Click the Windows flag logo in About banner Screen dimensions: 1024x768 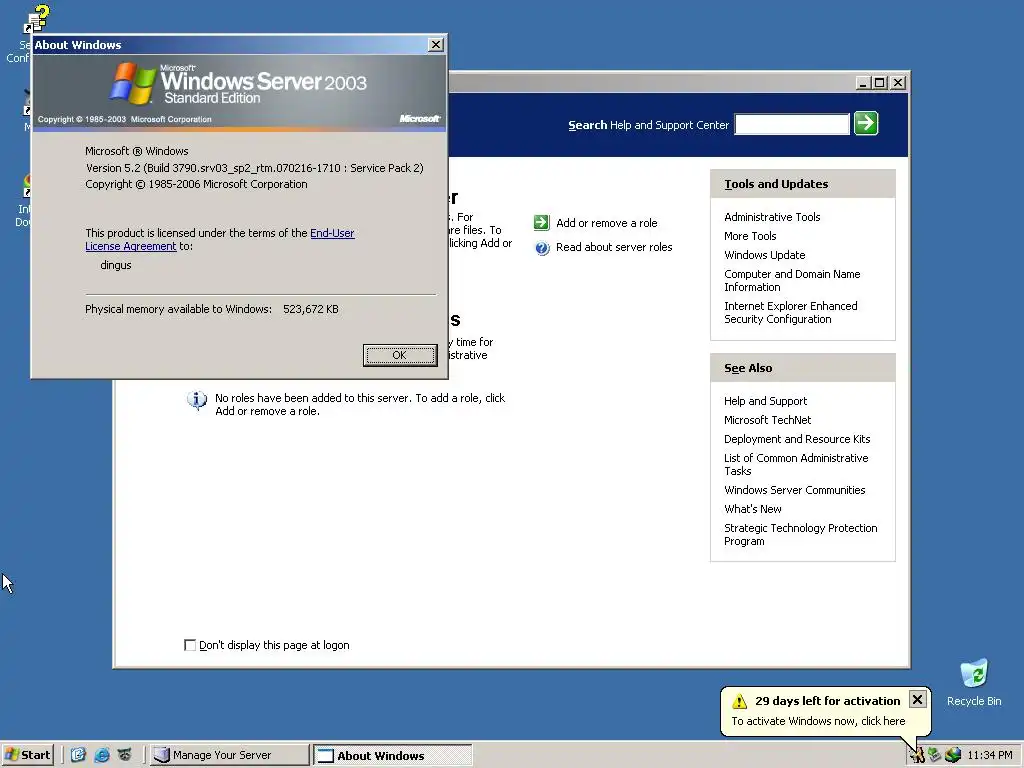[x=133, y=83]
